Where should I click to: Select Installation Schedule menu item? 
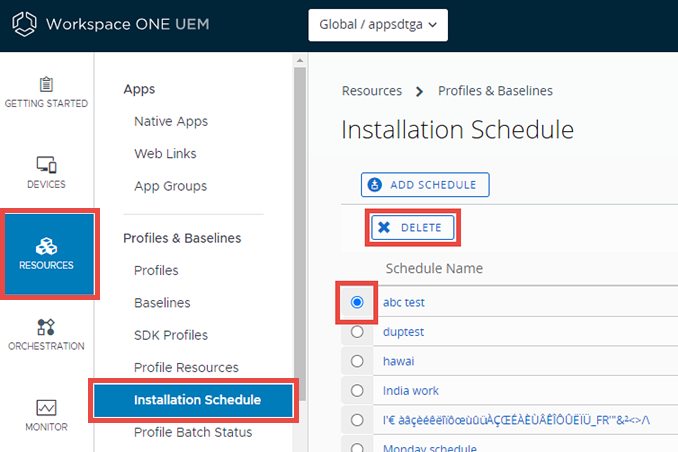193,400
